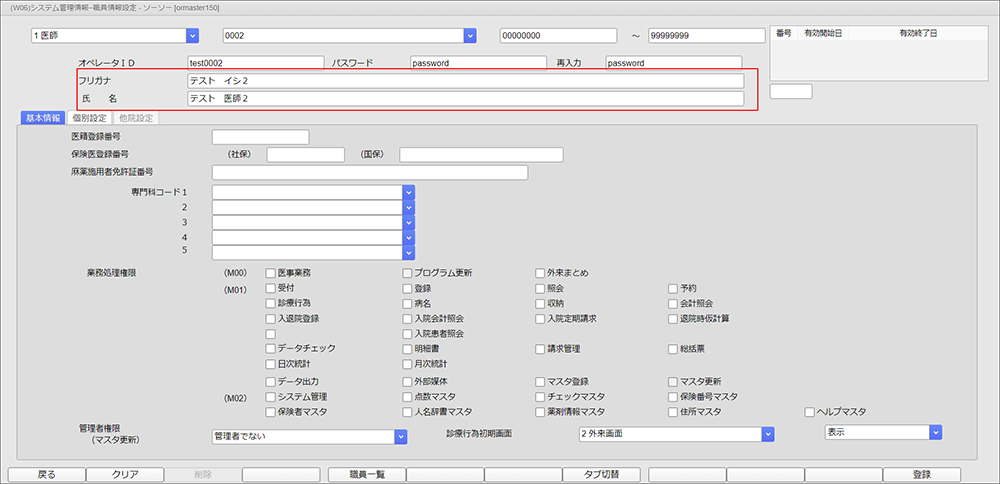Image resolution: width=1000 pixels, height=484 pixels.
Task: Toggle the 入退院登録 checkbox
Action: point(270,318)
